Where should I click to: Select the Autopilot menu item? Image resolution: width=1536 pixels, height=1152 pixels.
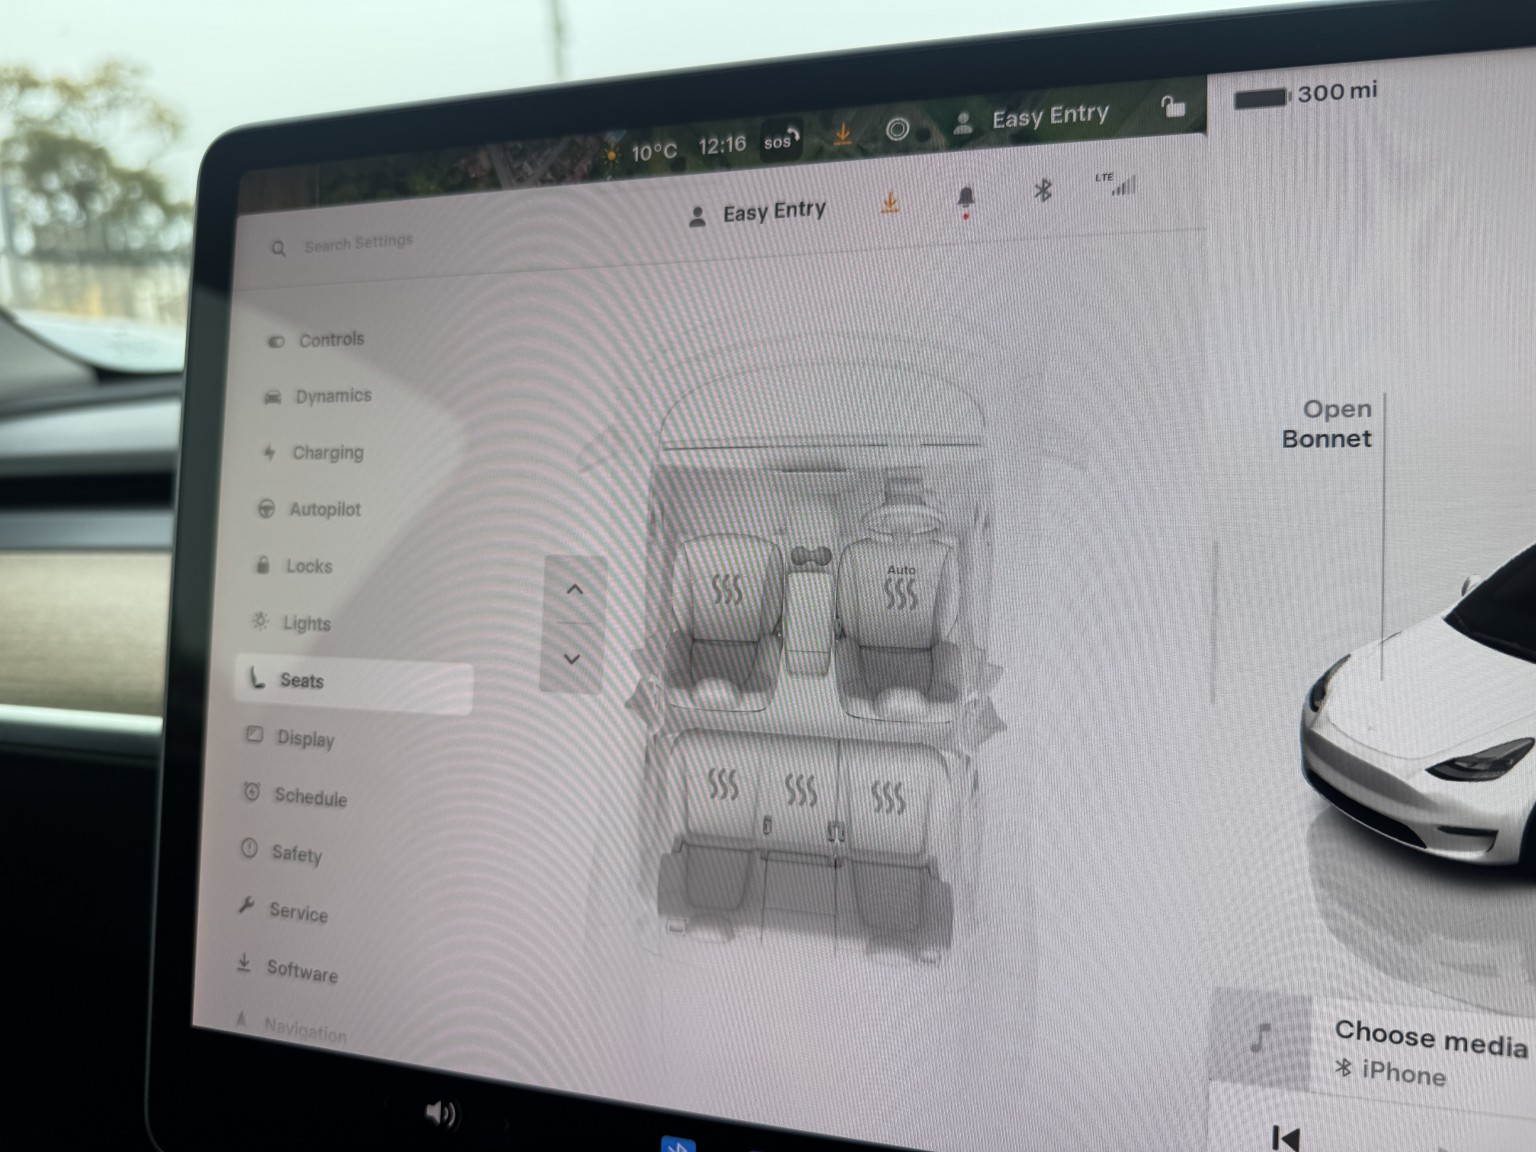coord(324,510)
